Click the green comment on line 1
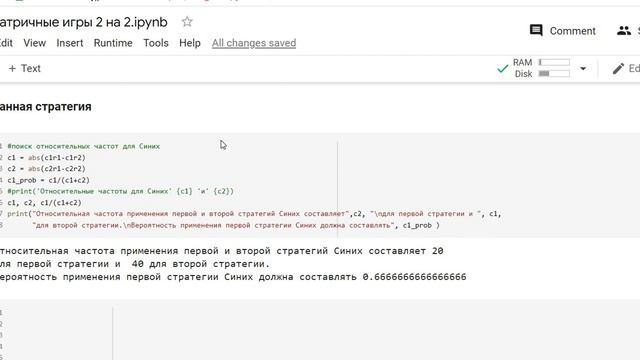The height and width of the screenshot is (360, 640). point(84,146)
